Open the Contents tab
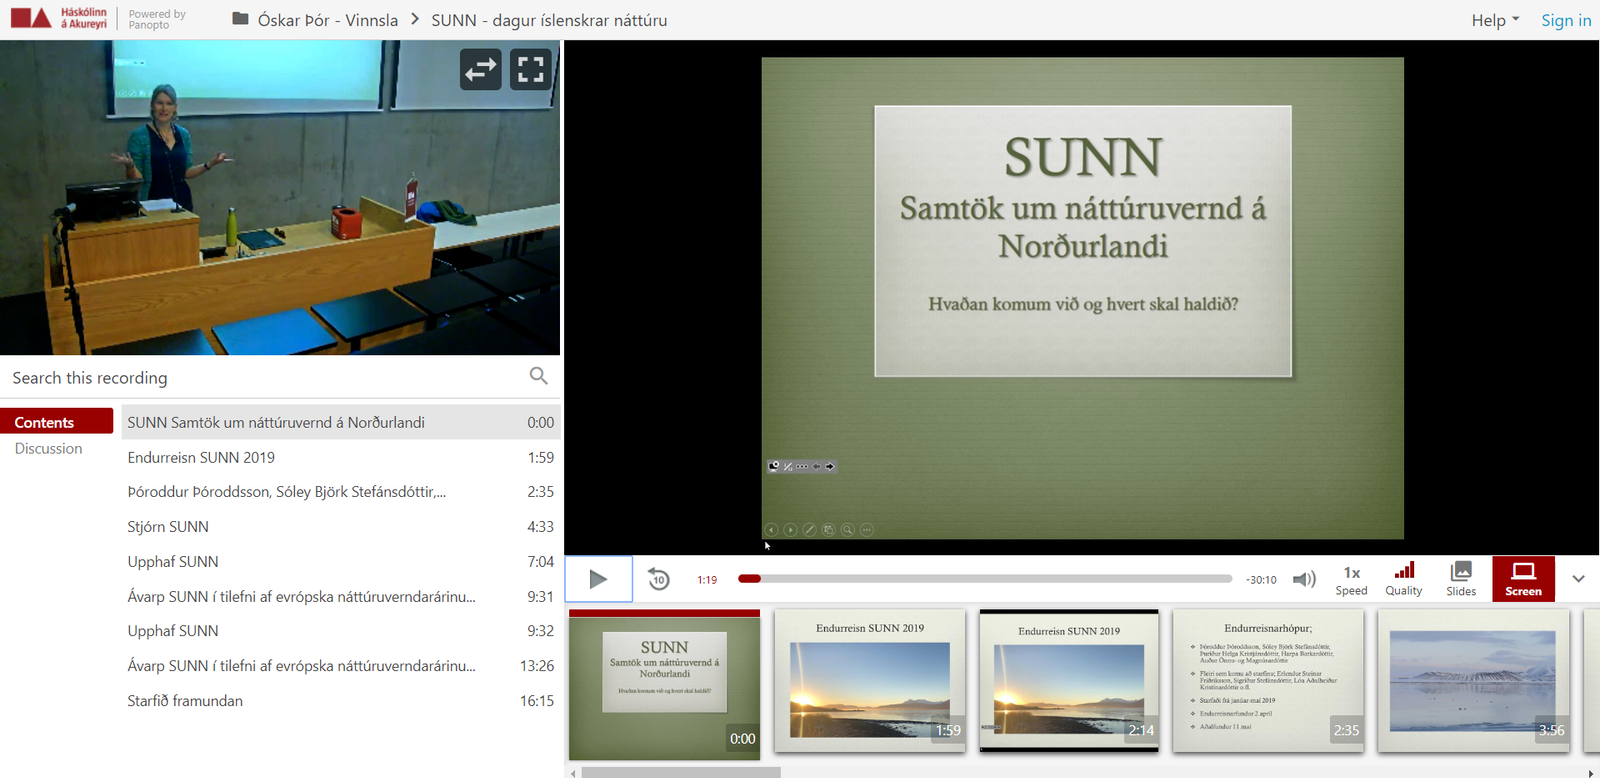 click(45, 422)
